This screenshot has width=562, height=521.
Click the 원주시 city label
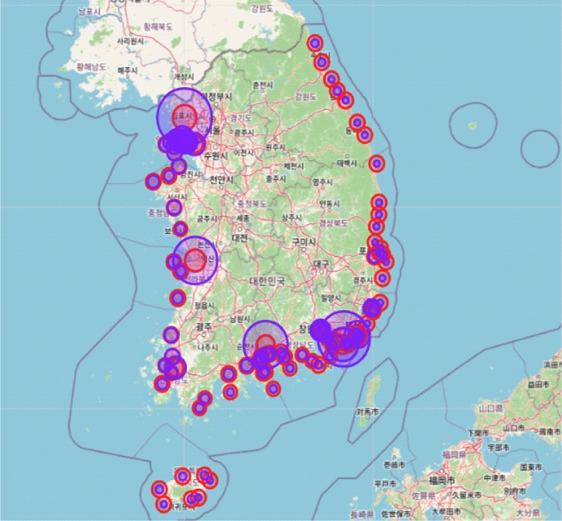click(x=275, y=147)
